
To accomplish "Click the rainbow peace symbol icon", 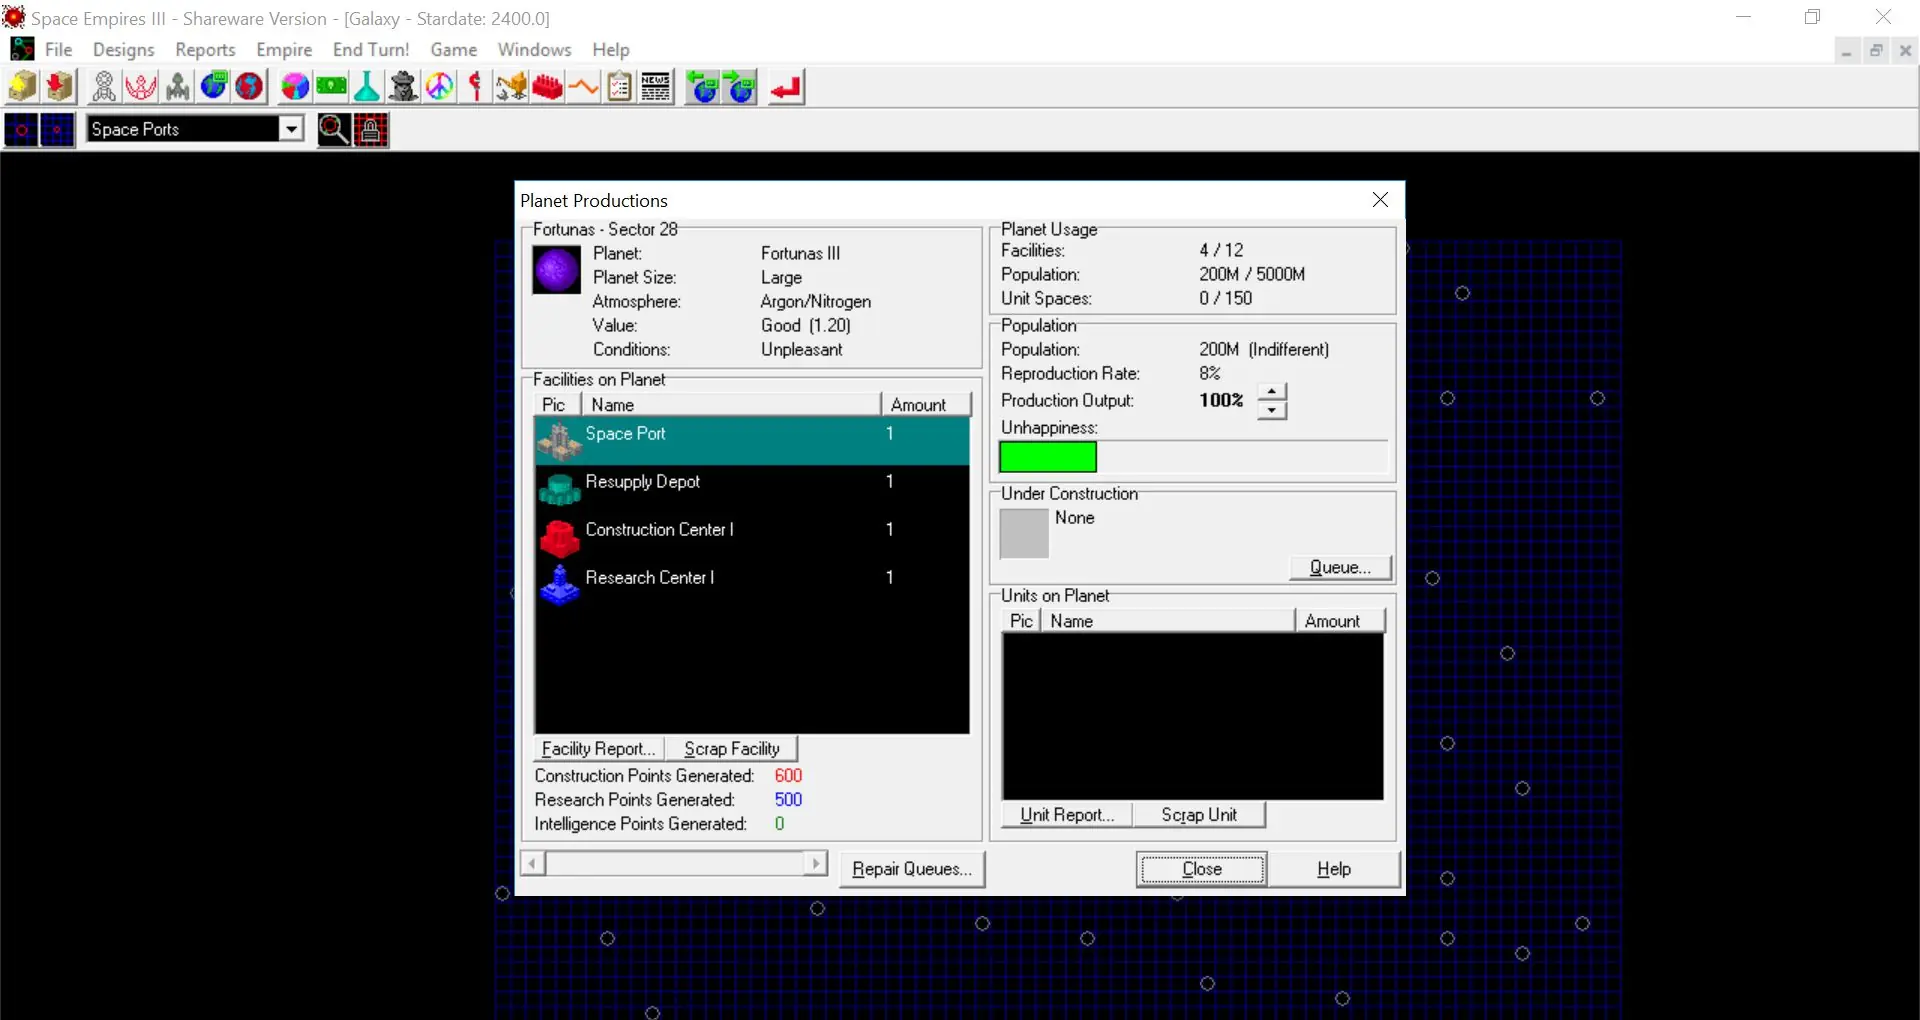I will coord(439,88).
